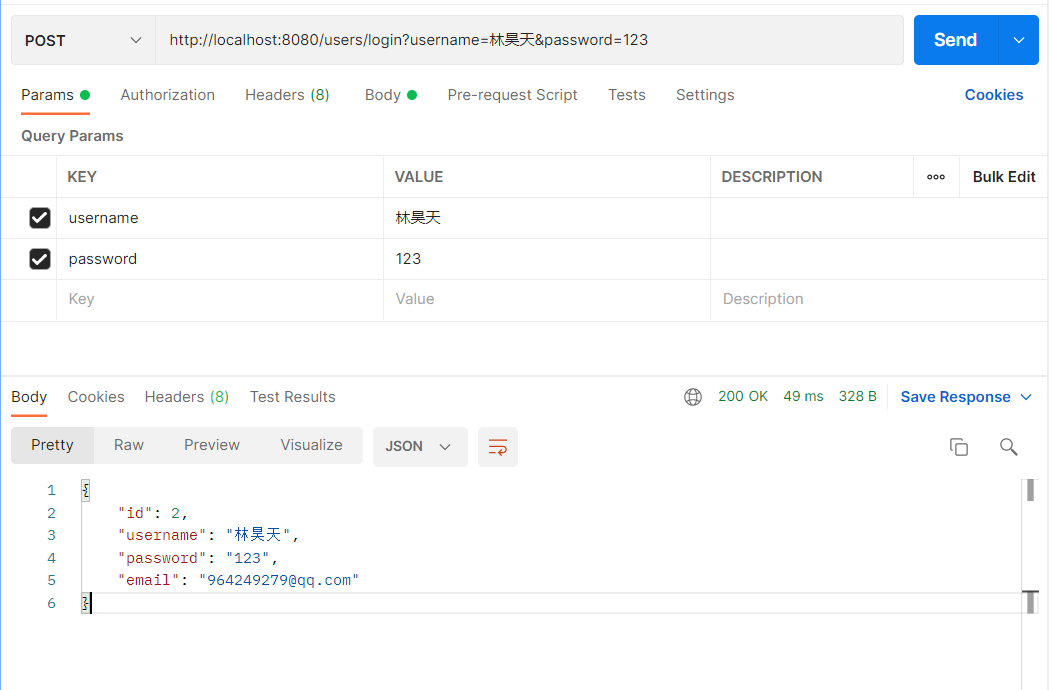This screenshot has height=690, width=1053.
Task: Open the response Headers (8) tab
Action: pos(187,397)
